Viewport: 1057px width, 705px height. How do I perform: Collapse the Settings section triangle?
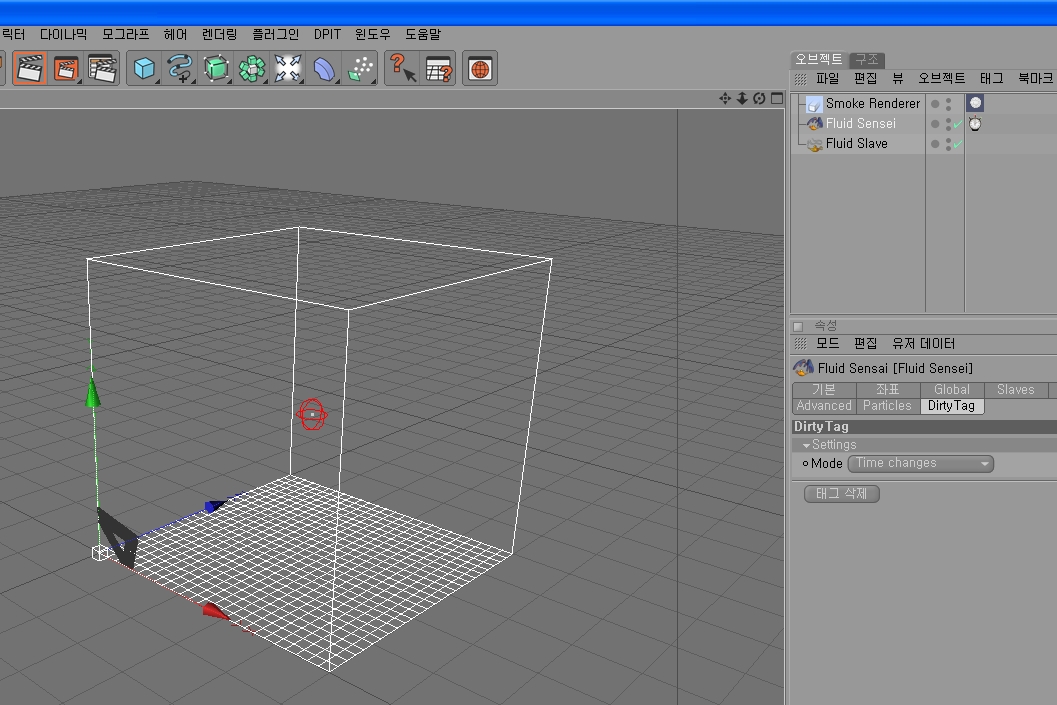coord(806,446)
